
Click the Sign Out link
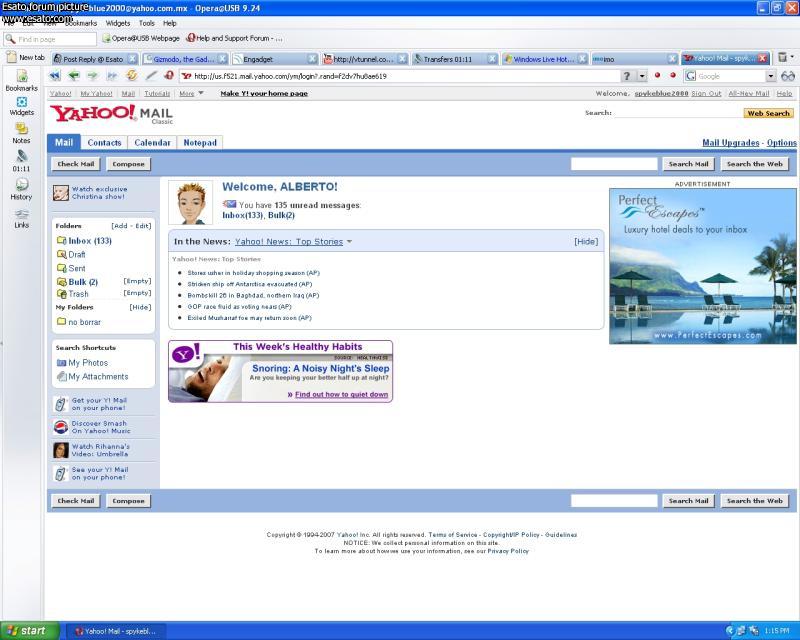click(706, 93)
